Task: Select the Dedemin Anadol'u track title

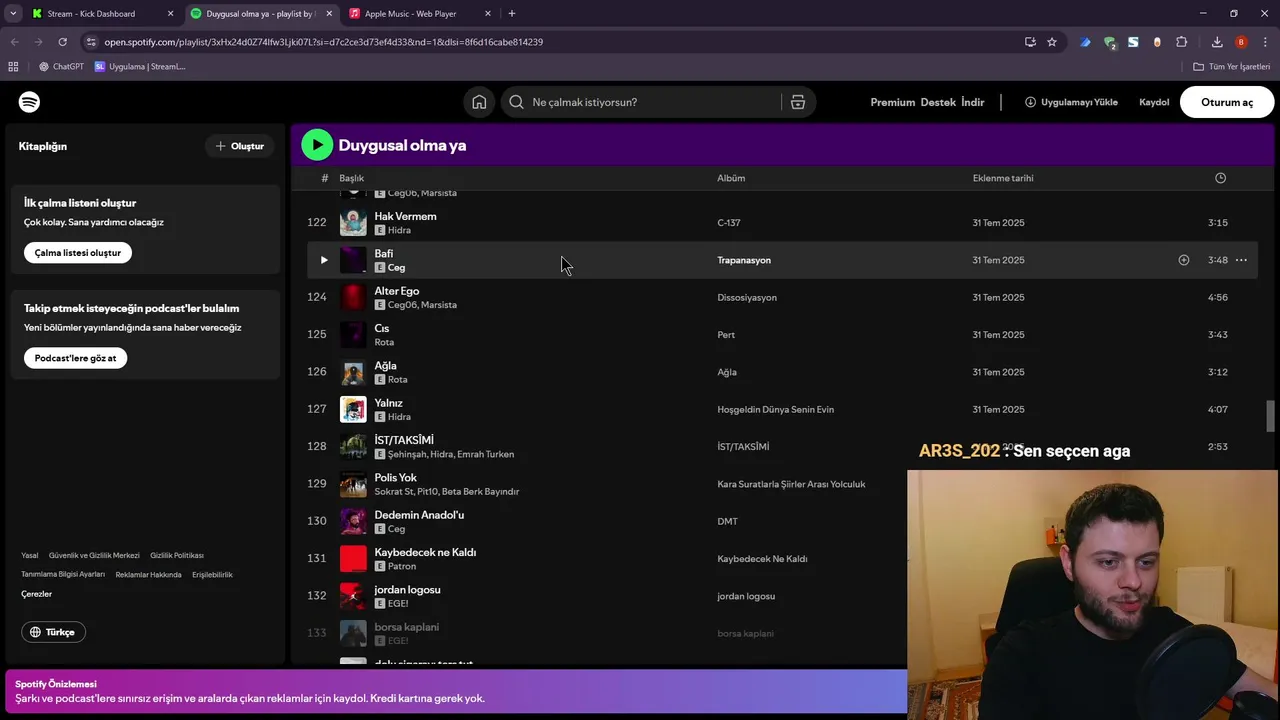Action: coord(419,515)
